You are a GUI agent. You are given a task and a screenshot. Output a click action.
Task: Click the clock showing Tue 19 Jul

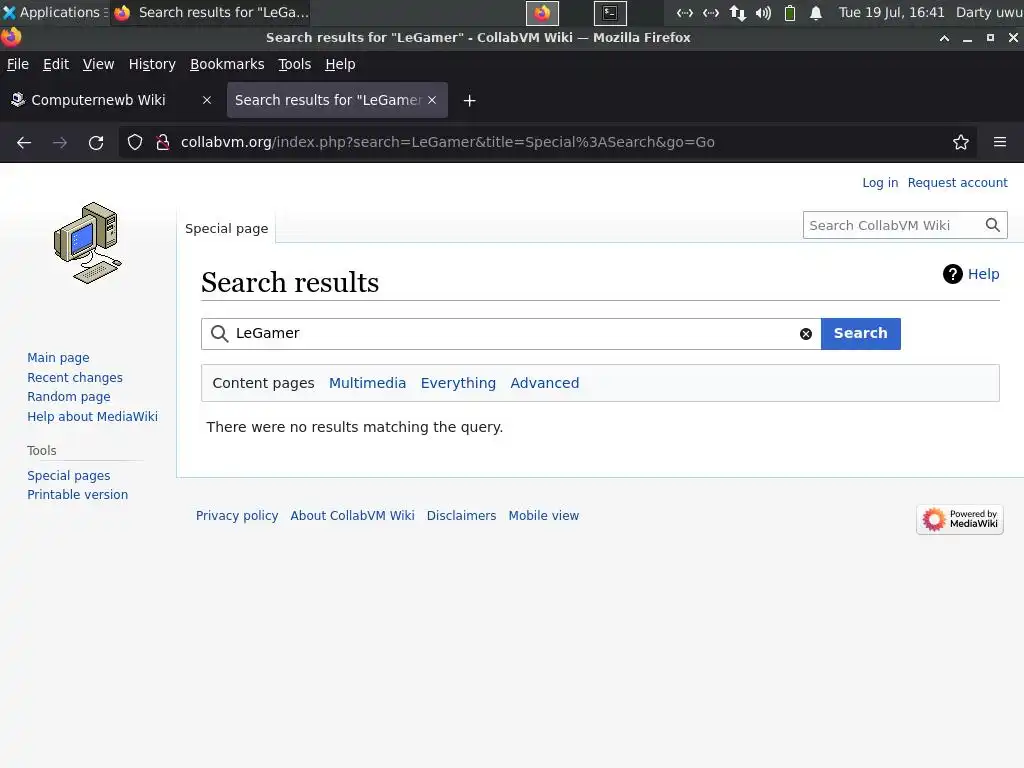(891, 12)
